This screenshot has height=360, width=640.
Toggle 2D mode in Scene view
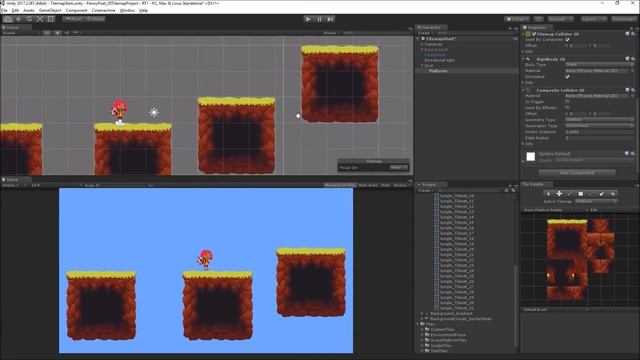point(47,33)
